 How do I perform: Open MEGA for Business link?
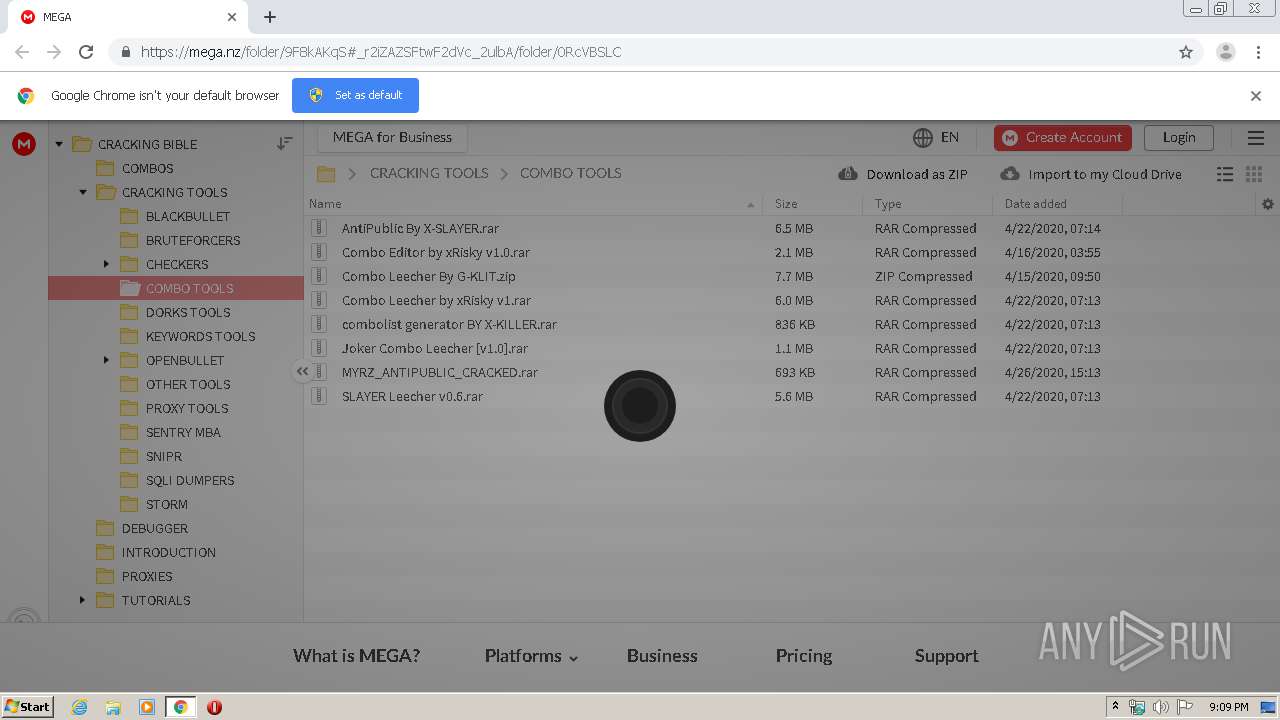coord(392,138)
